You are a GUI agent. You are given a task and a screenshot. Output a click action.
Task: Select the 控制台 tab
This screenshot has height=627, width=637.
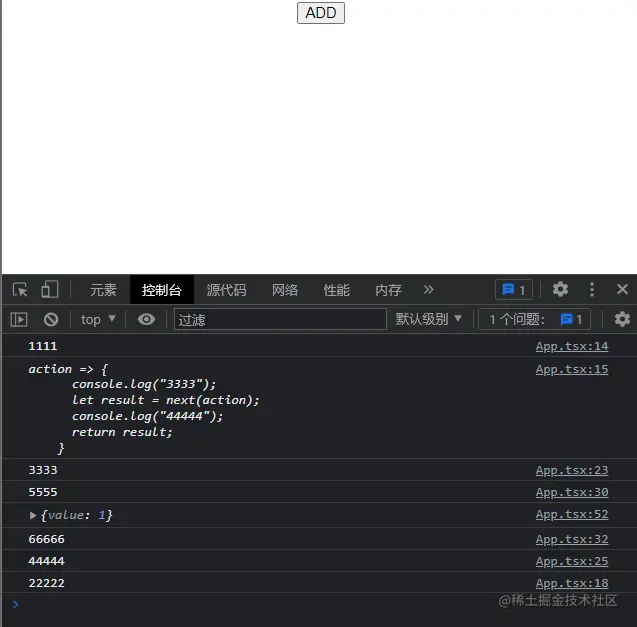point(162,290)
